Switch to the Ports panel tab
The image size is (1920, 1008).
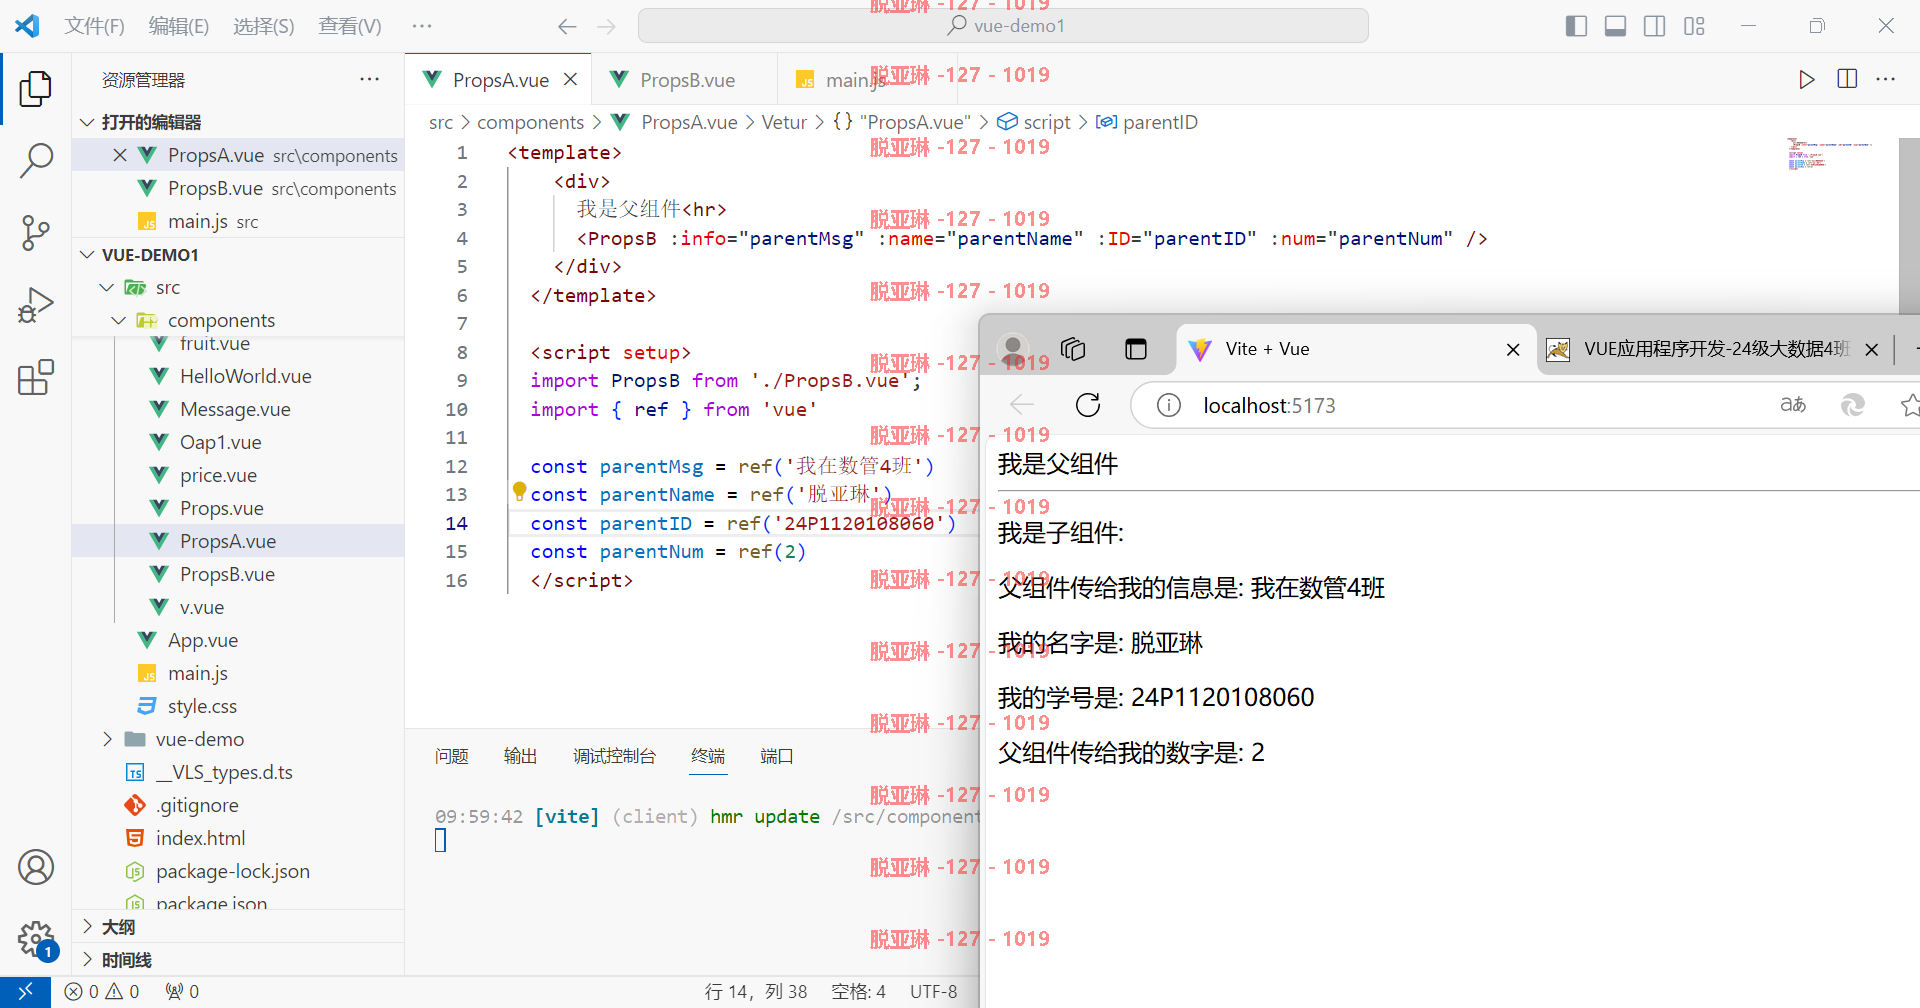(x=777, y=756)
